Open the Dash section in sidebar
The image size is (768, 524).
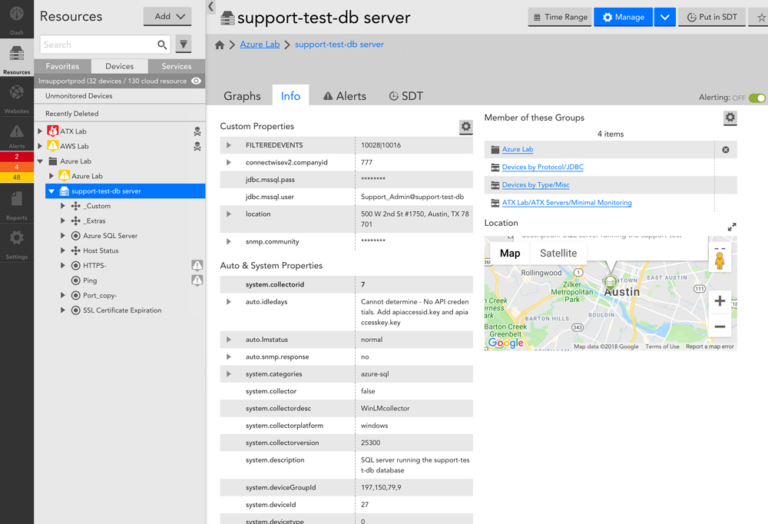click(17, 18)
